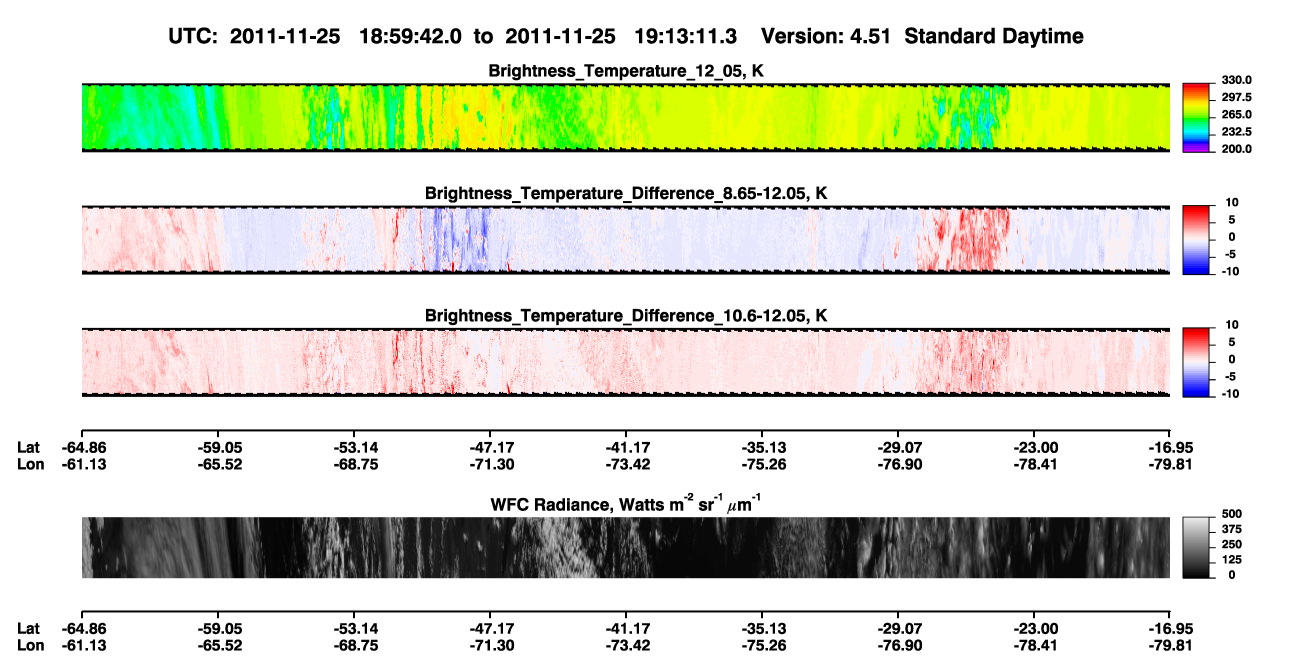Click latitude -41.17 beneath the WFC Radiance axis
Image resolution: width=1300 pixels, height=667 pixels.
(626, 628)
